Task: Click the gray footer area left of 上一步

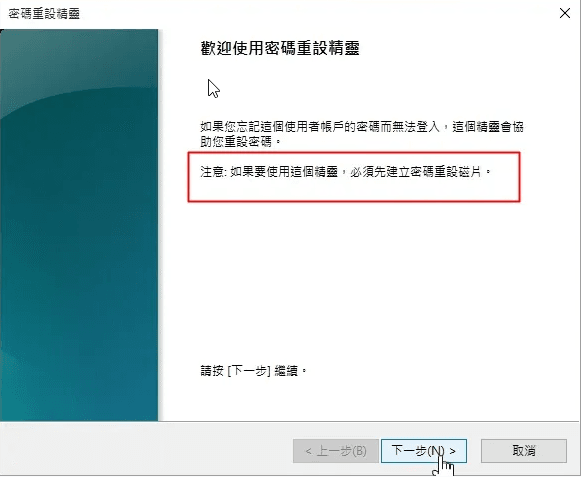Action: (x=146, y=449)
